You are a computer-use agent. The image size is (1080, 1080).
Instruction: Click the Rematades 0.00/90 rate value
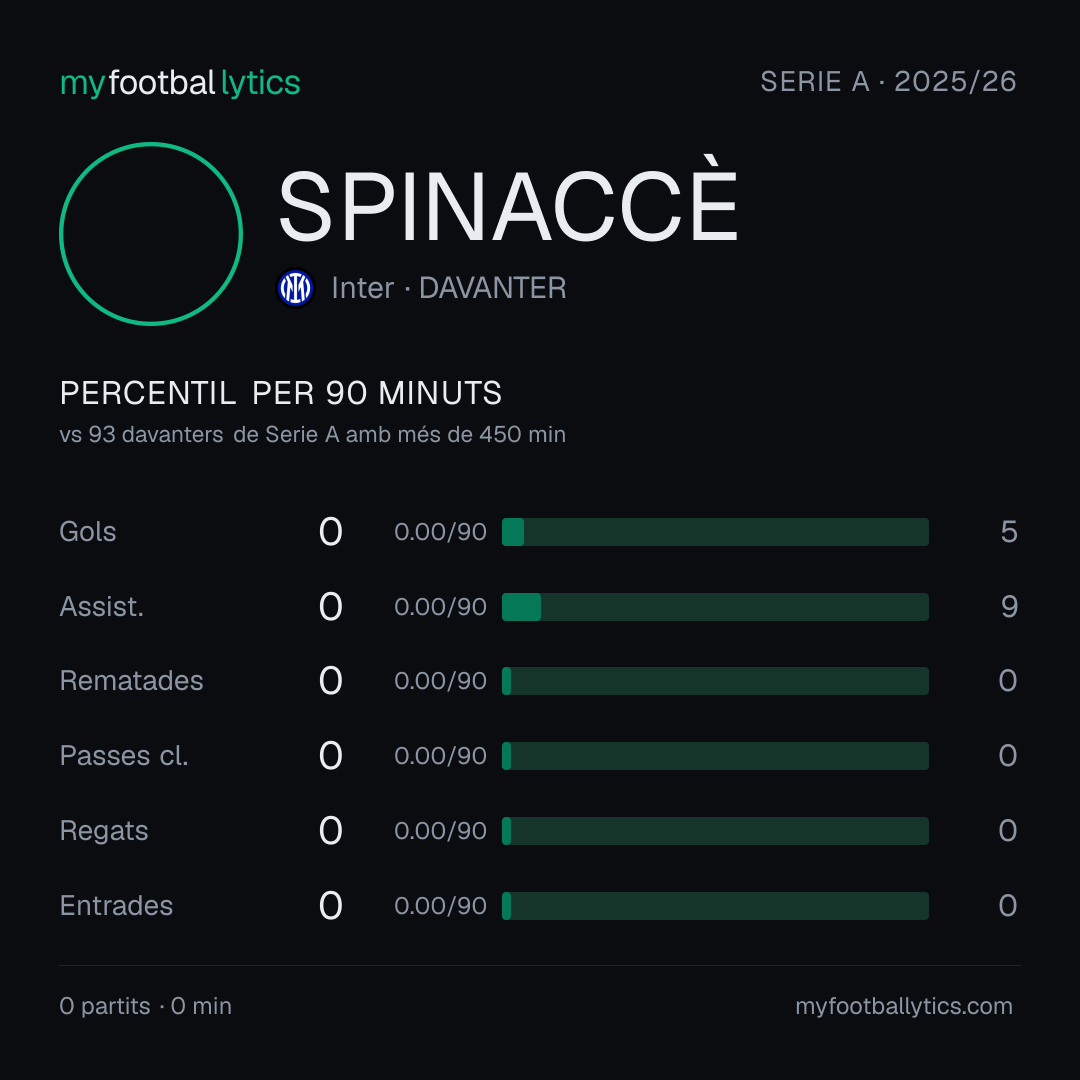[440, 681]
